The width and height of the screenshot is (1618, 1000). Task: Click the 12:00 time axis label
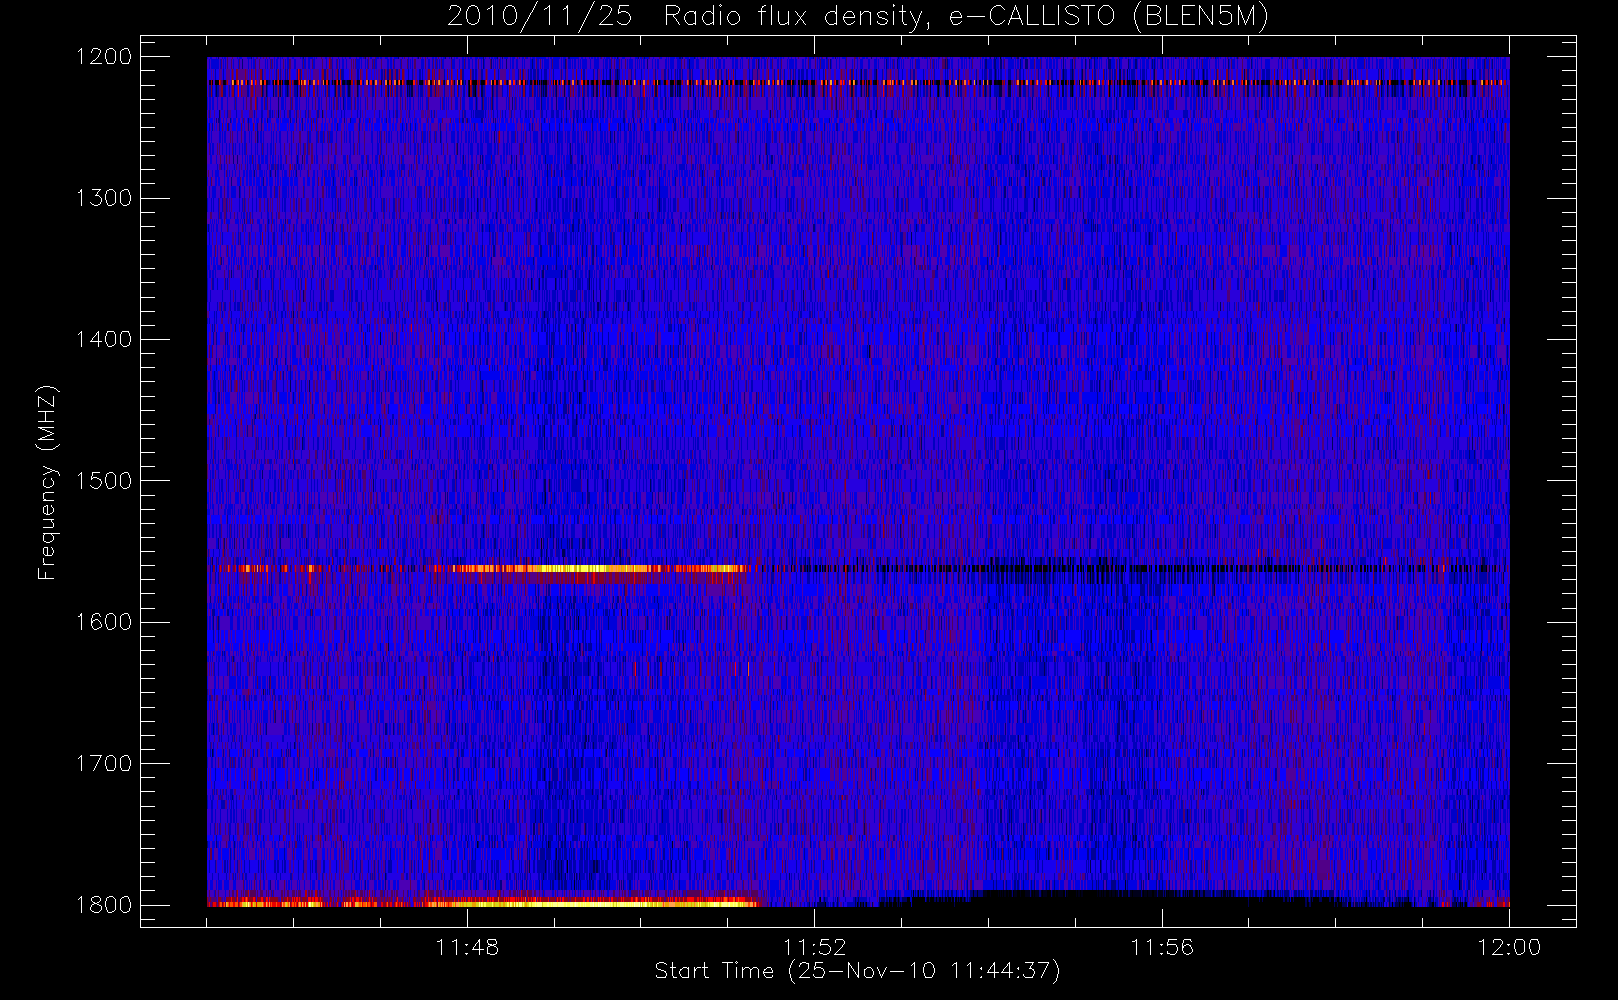tap(1509, 947)
